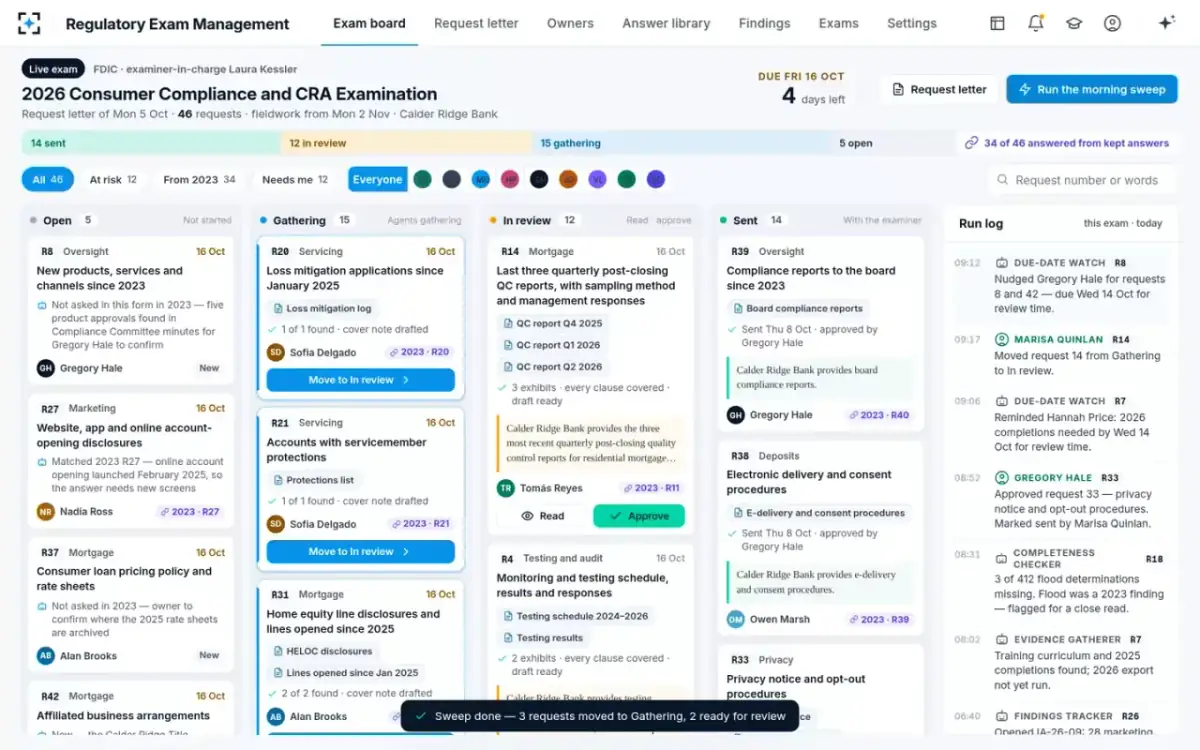The image size is (1200, 750).
Task: Click Move to In review chevron on R20 card
Action: [406, 380]
